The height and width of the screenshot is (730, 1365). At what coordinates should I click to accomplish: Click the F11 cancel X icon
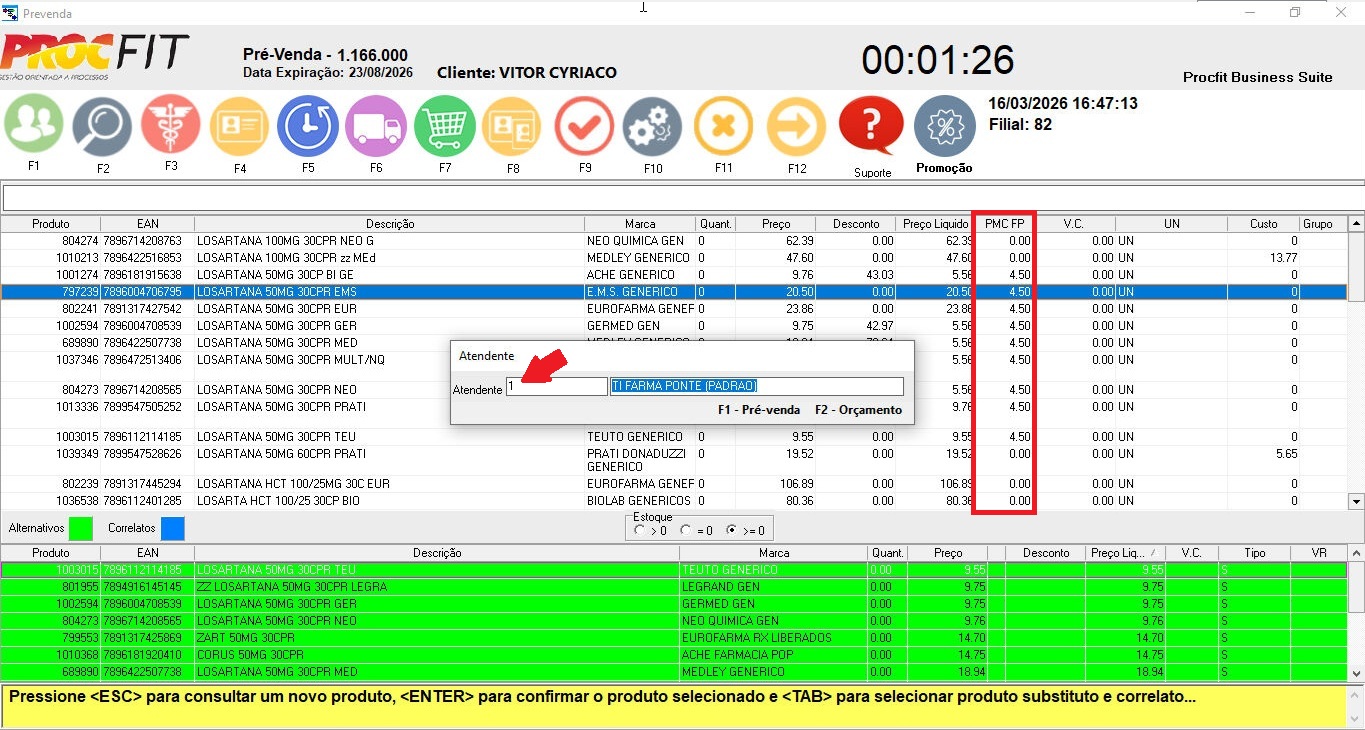723,127
